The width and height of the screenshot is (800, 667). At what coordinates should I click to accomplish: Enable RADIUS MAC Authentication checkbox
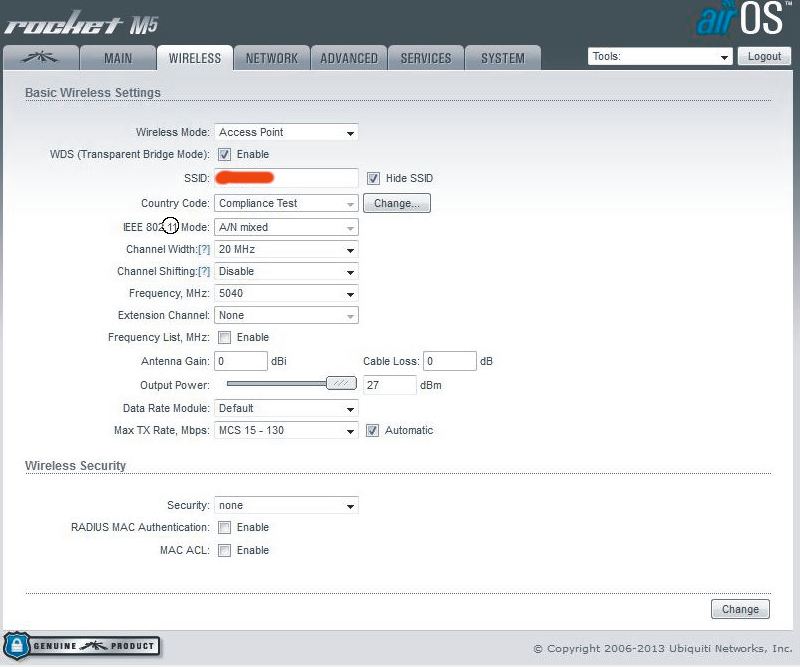224,527
